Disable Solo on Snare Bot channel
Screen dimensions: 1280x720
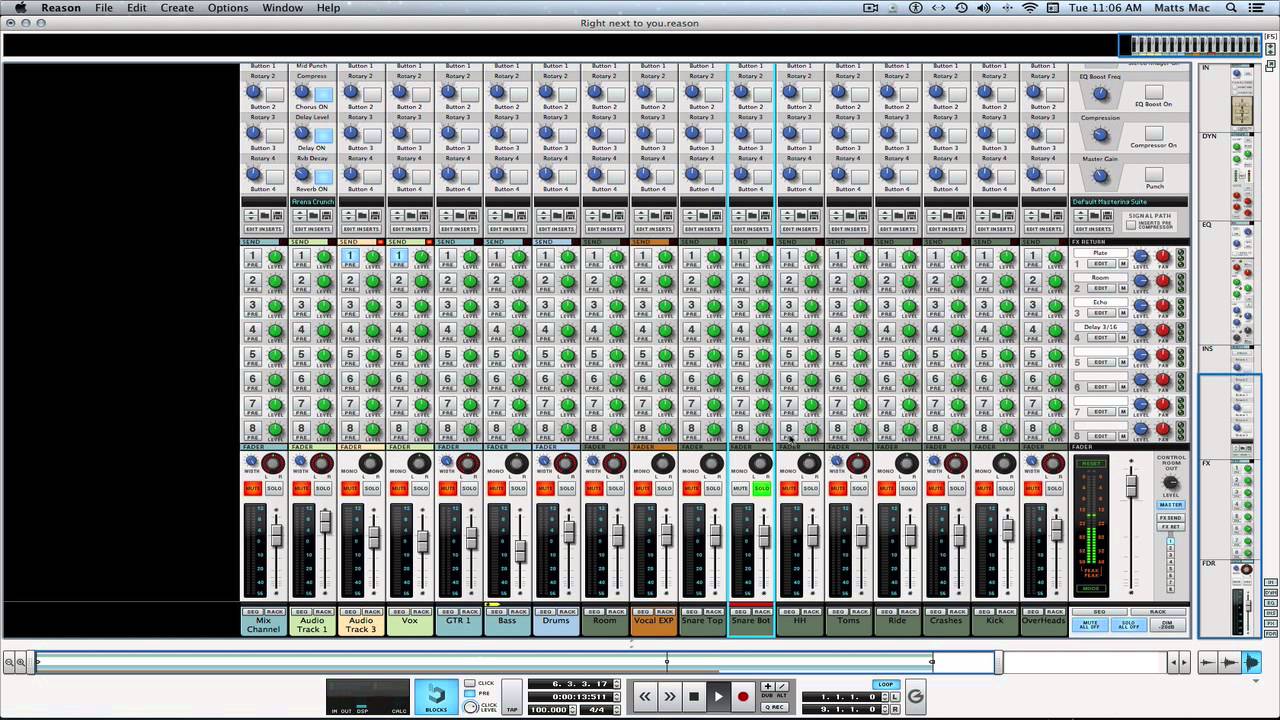pos(761,488)
